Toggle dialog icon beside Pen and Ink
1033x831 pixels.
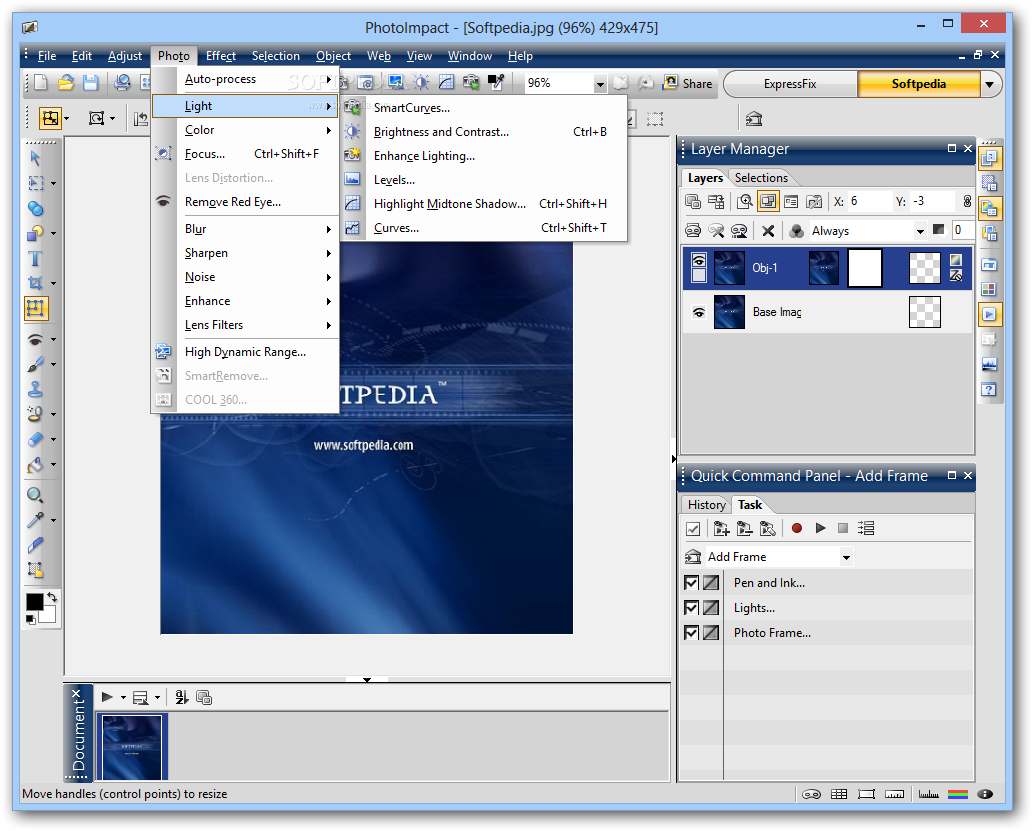coord(711,583)
